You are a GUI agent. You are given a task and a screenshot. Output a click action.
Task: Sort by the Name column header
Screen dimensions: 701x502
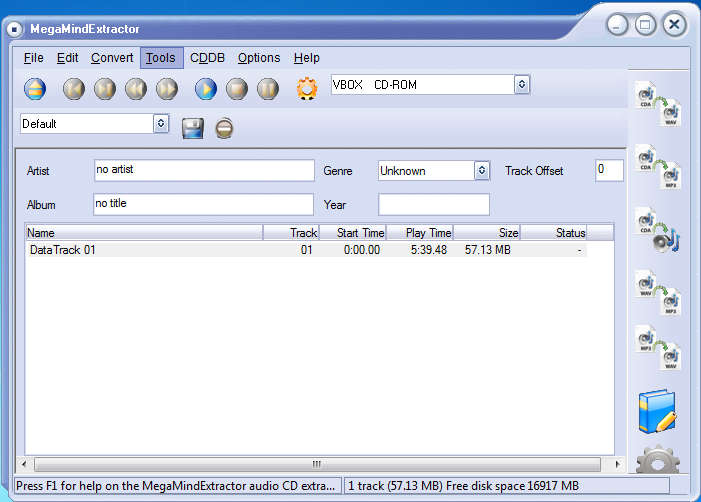pos(144,233)
